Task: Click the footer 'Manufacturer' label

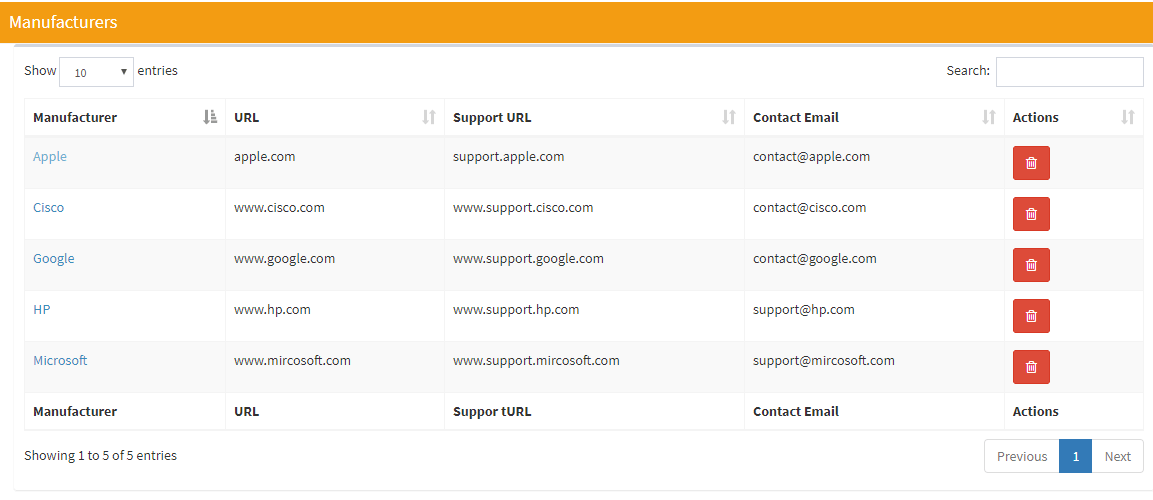Action: 75,411
